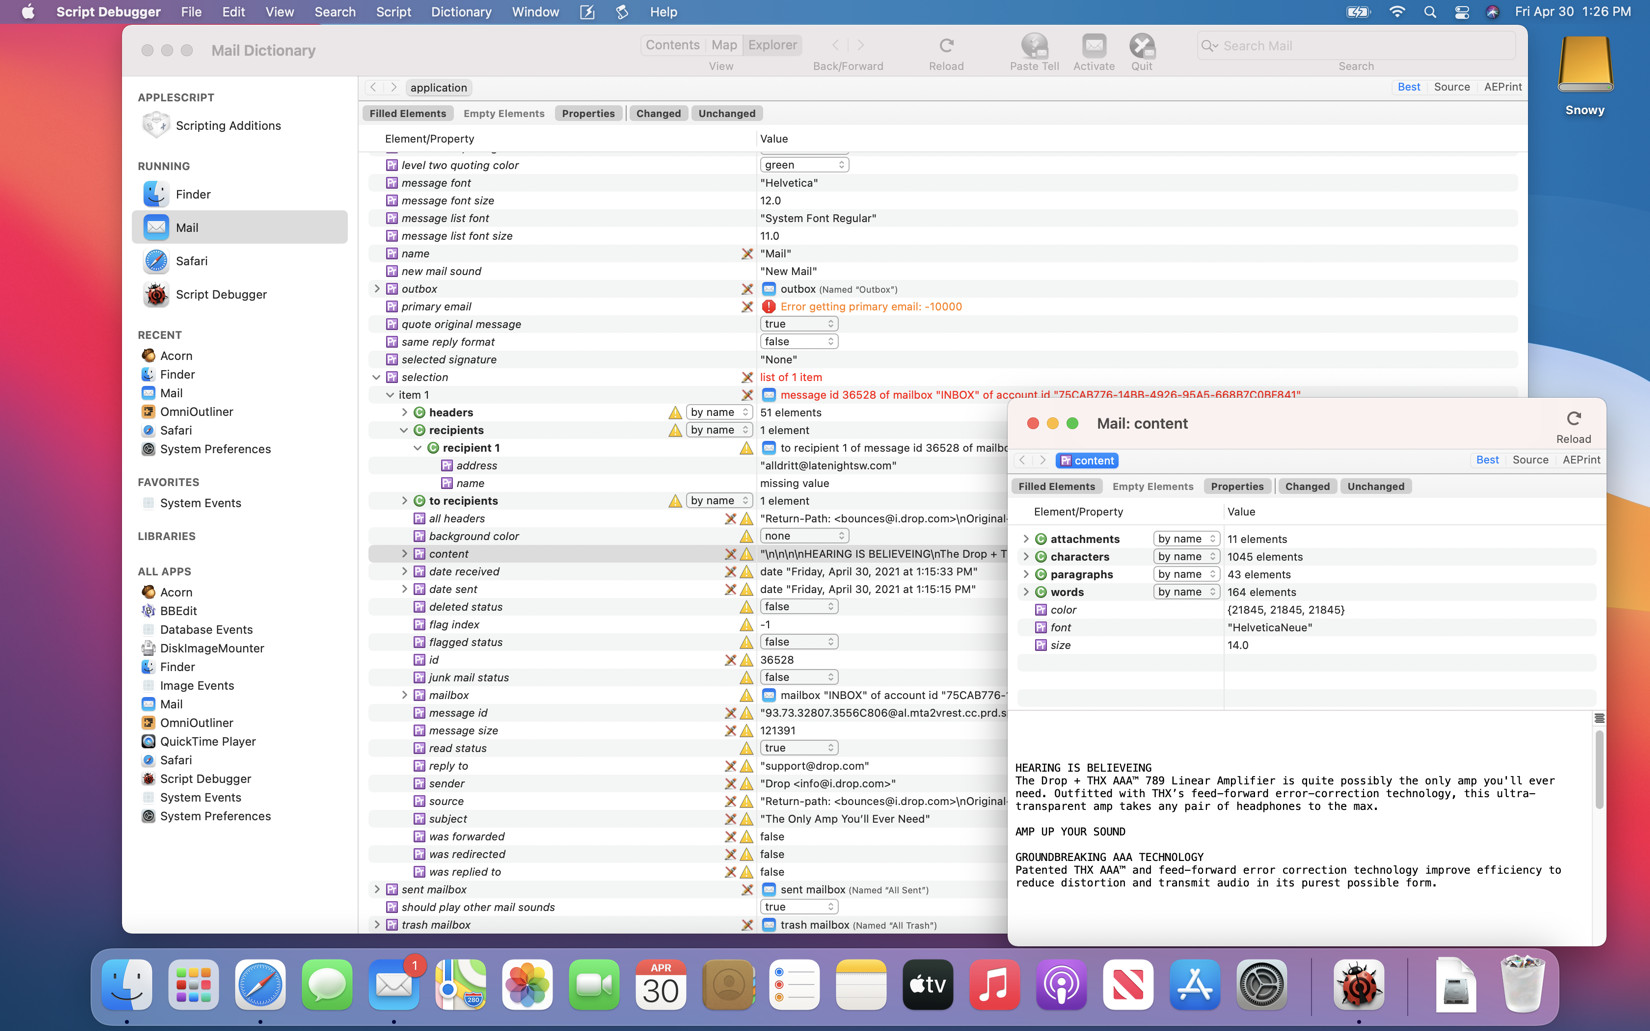
Task: Expand the content property row
Action: 404,554
